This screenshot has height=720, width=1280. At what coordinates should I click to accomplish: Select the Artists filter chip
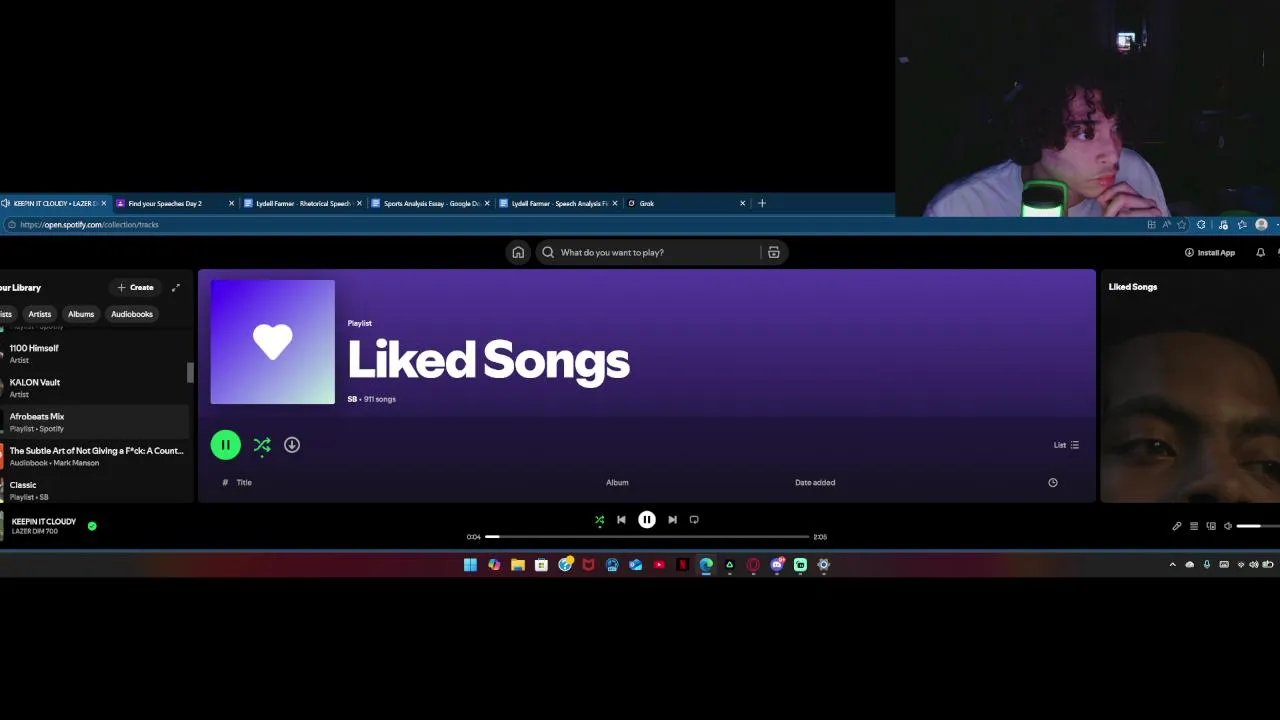[x=40, y=314]
